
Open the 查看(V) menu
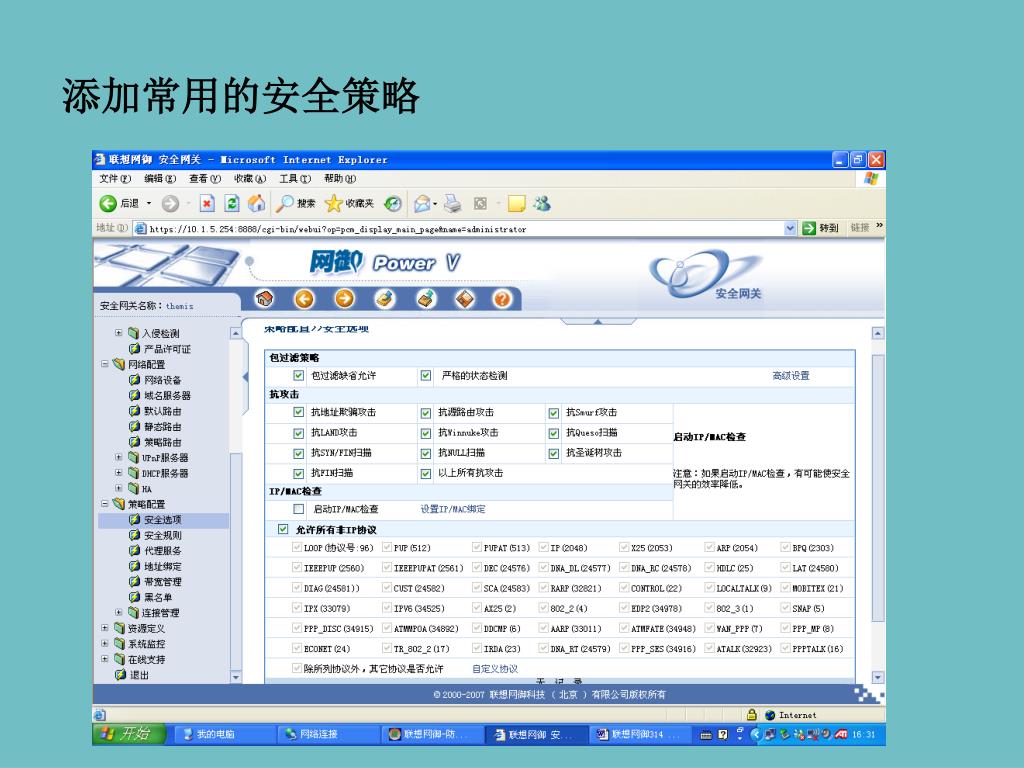(x=205, y=178)
